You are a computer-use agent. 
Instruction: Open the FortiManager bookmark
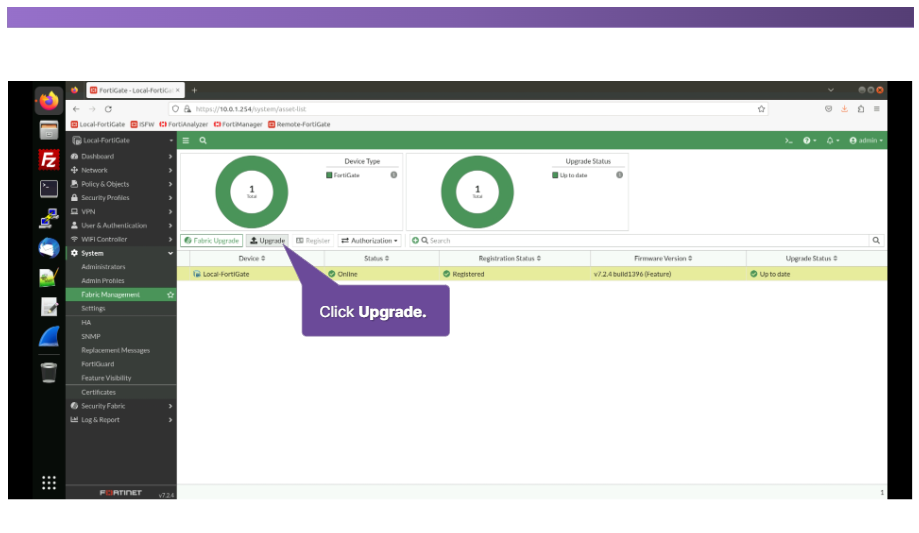(x=238, y=124)
